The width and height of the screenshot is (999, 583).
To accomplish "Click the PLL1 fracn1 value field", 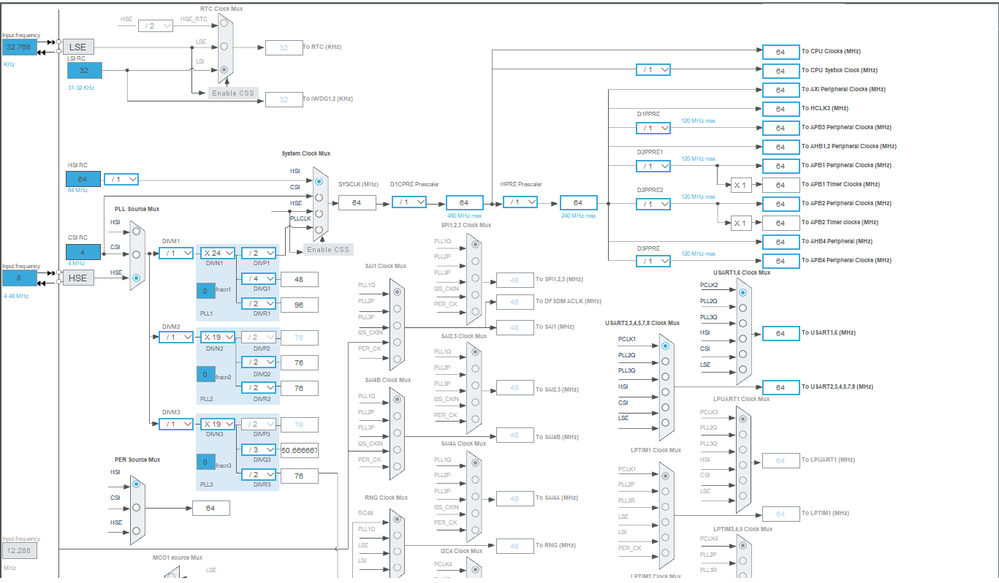I will coord(204,291).
